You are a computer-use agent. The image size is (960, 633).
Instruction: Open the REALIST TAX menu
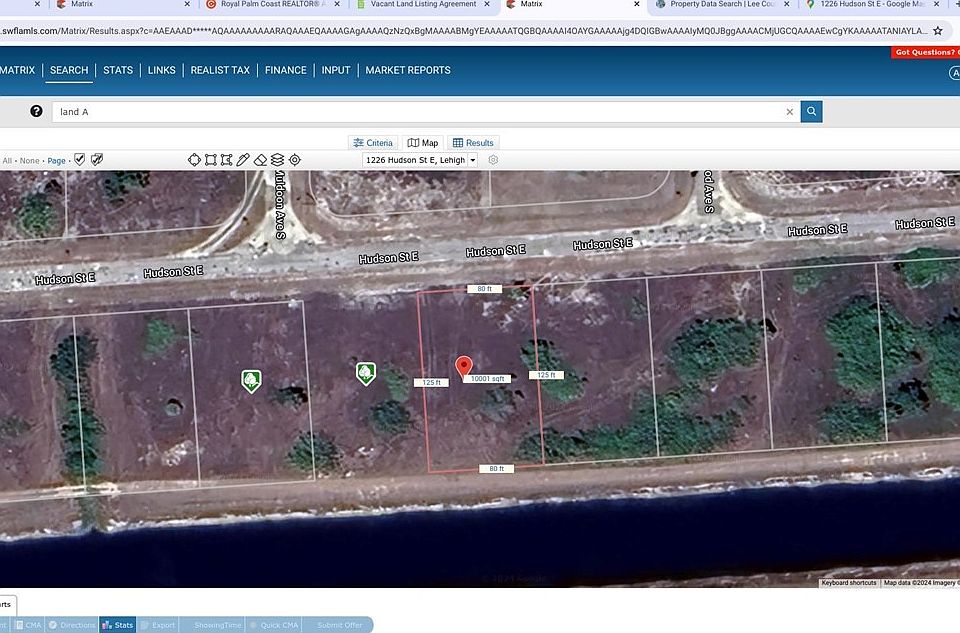(220, 70)
